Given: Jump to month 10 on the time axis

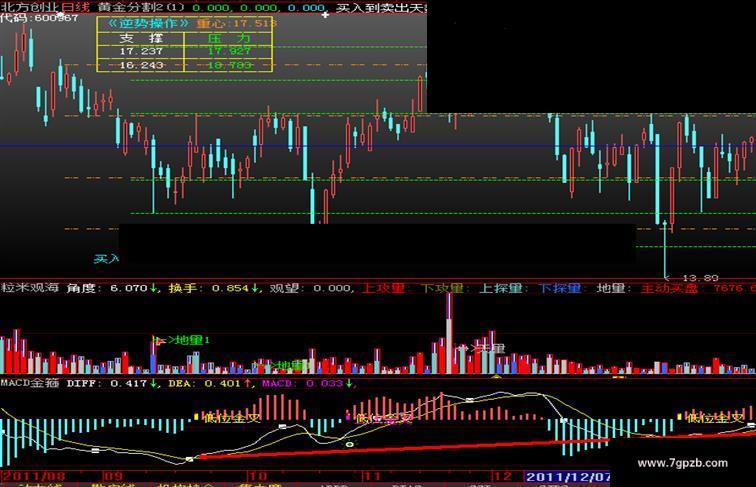Looking at the screenshot, I should pyautogui.click(x=258, y=476).
